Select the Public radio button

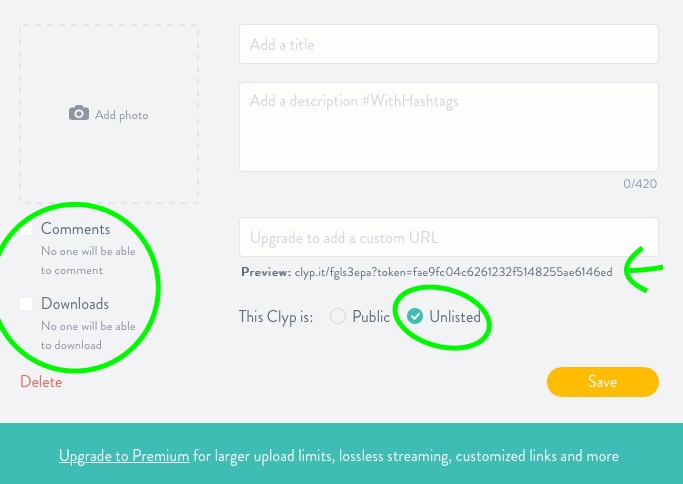[338, 317]
